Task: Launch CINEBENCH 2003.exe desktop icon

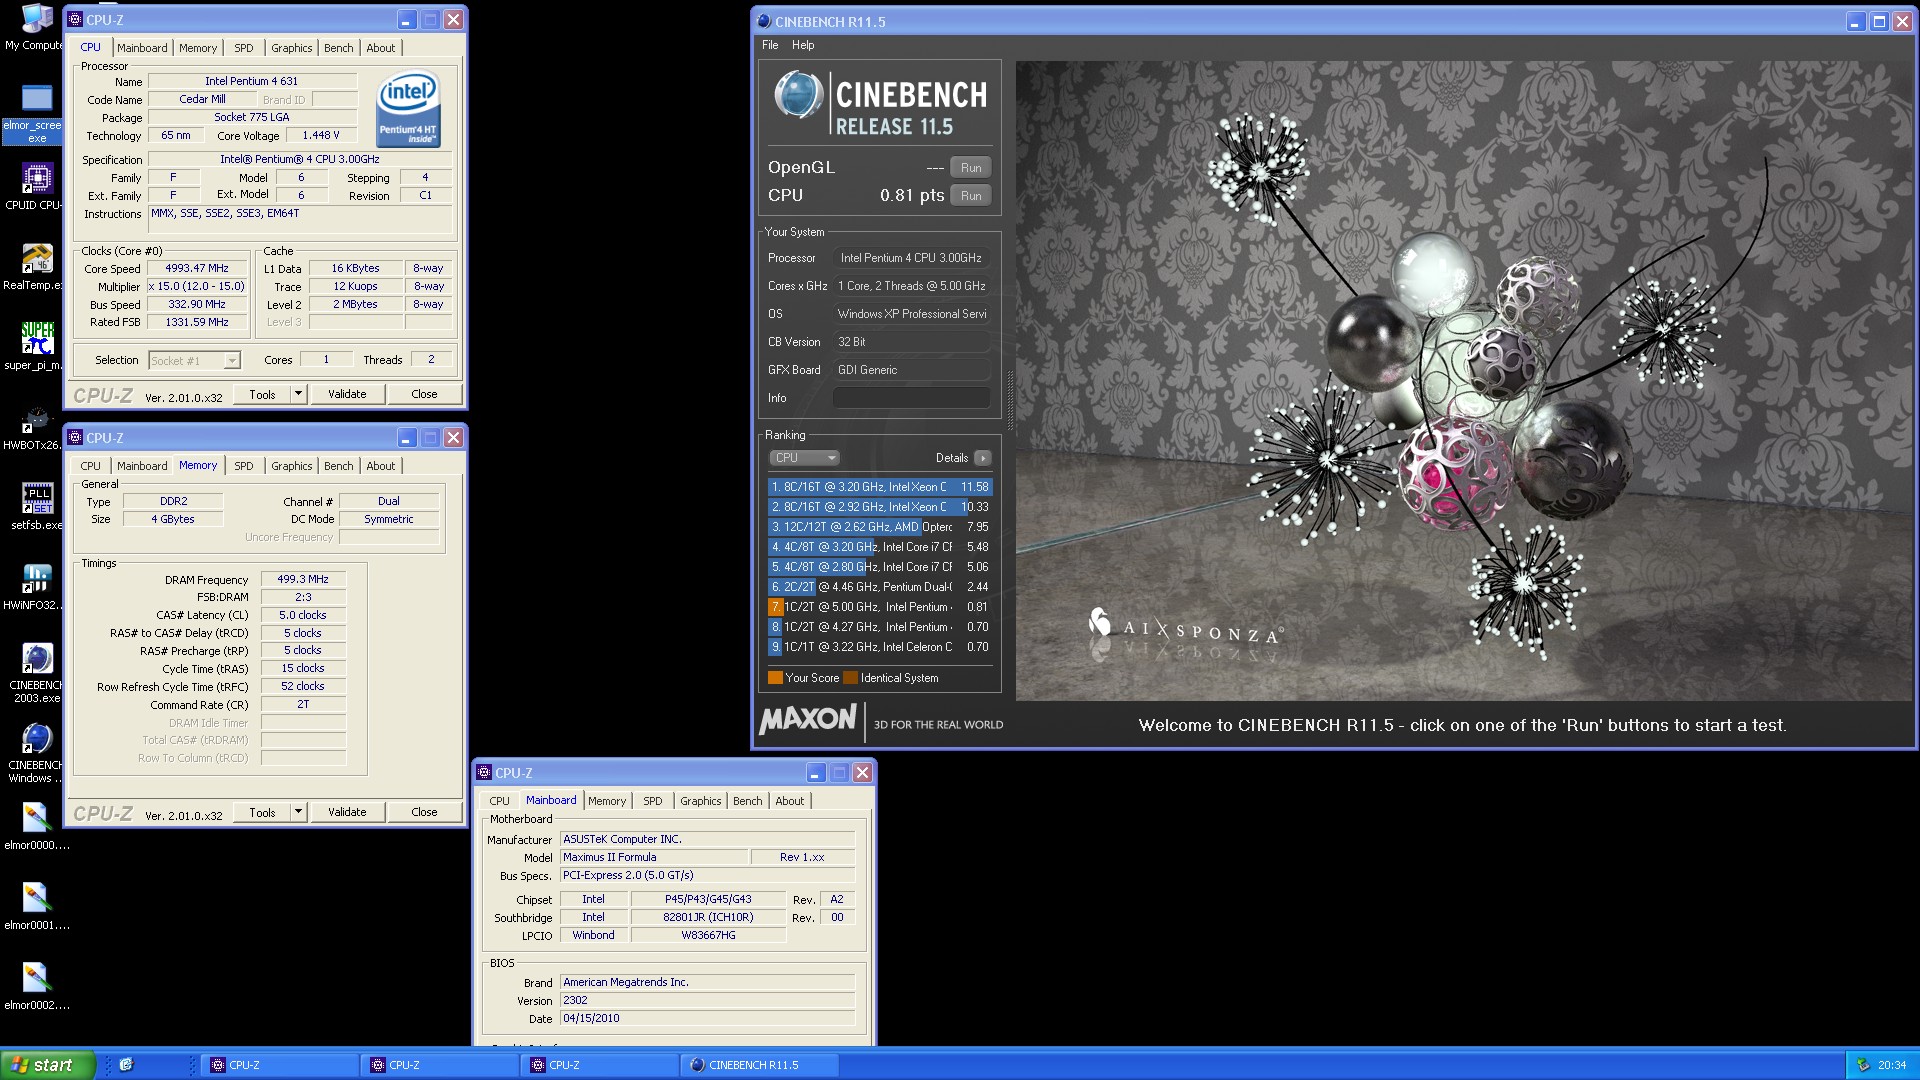Action: tap(35, 672)
